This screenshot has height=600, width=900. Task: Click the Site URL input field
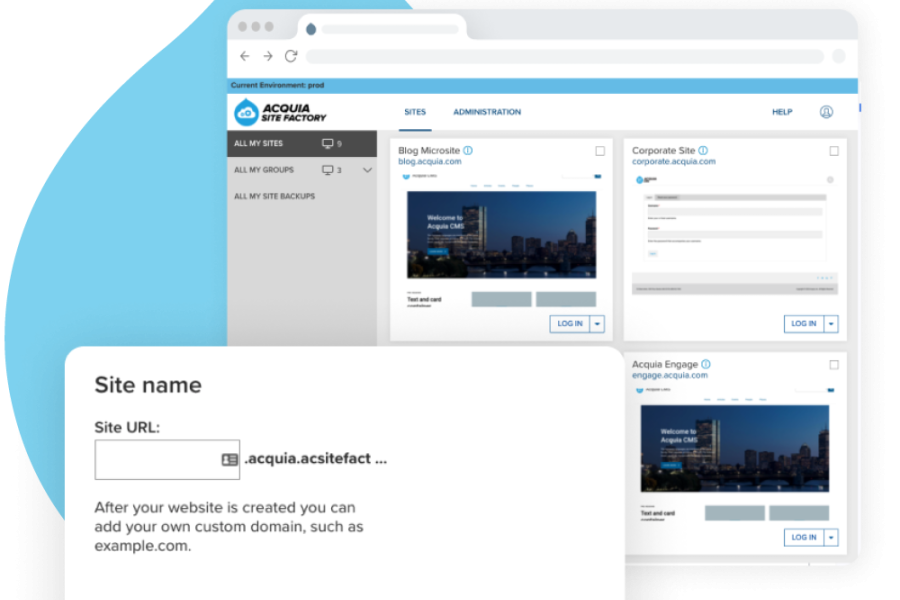point(156,460)
